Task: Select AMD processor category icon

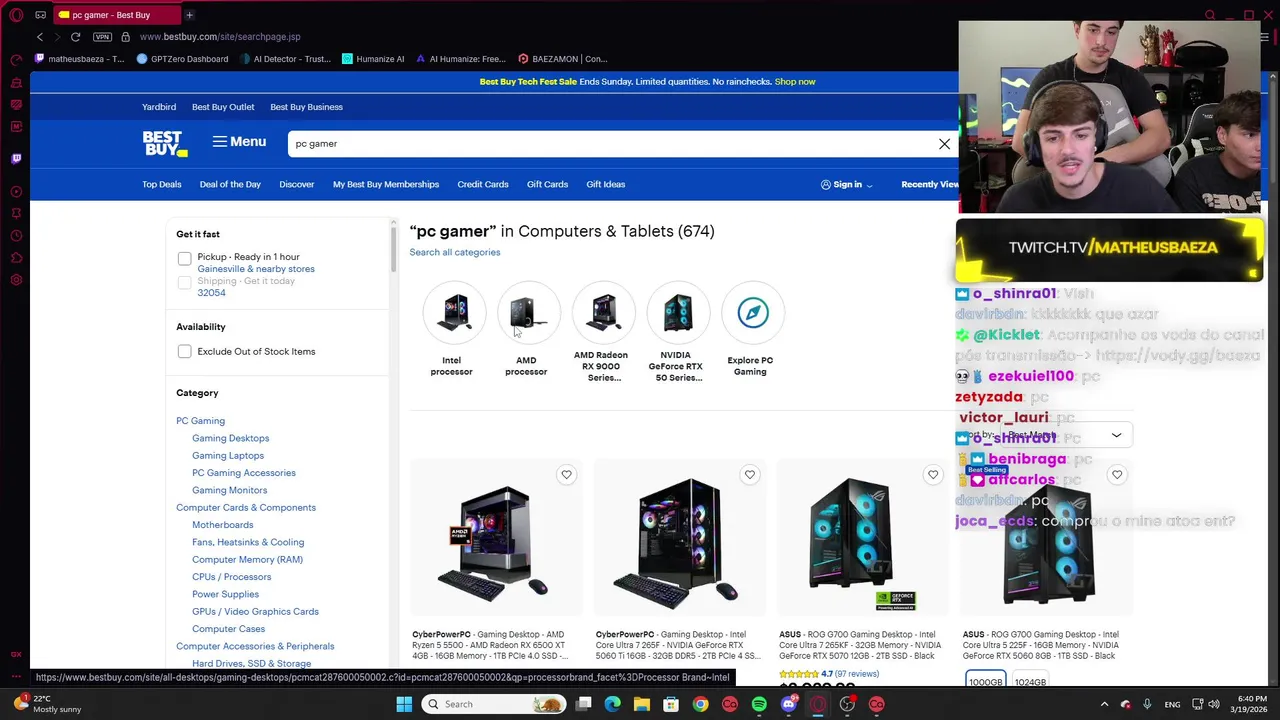Action: (x=528, y=313)
